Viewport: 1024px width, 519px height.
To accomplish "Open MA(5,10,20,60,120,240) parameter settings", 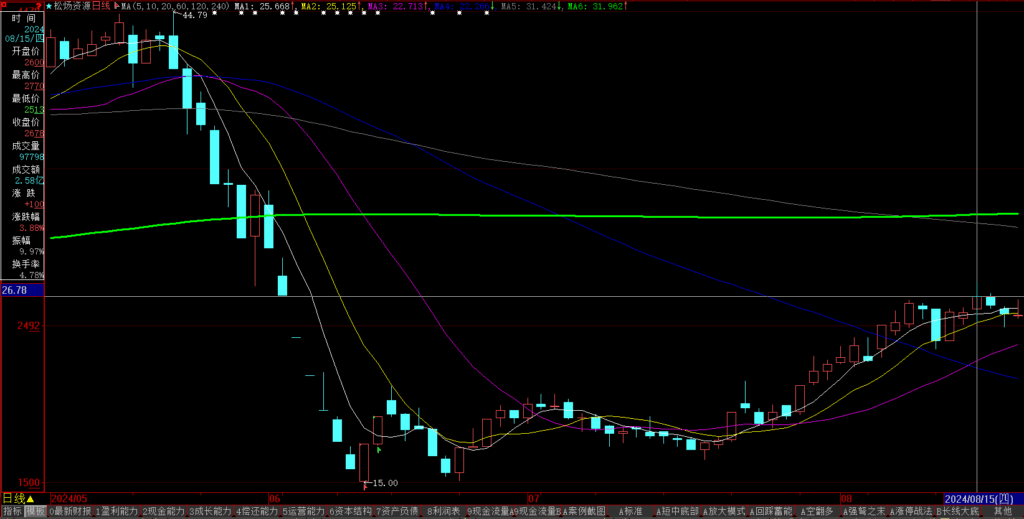I will click(x=175, y=6).
